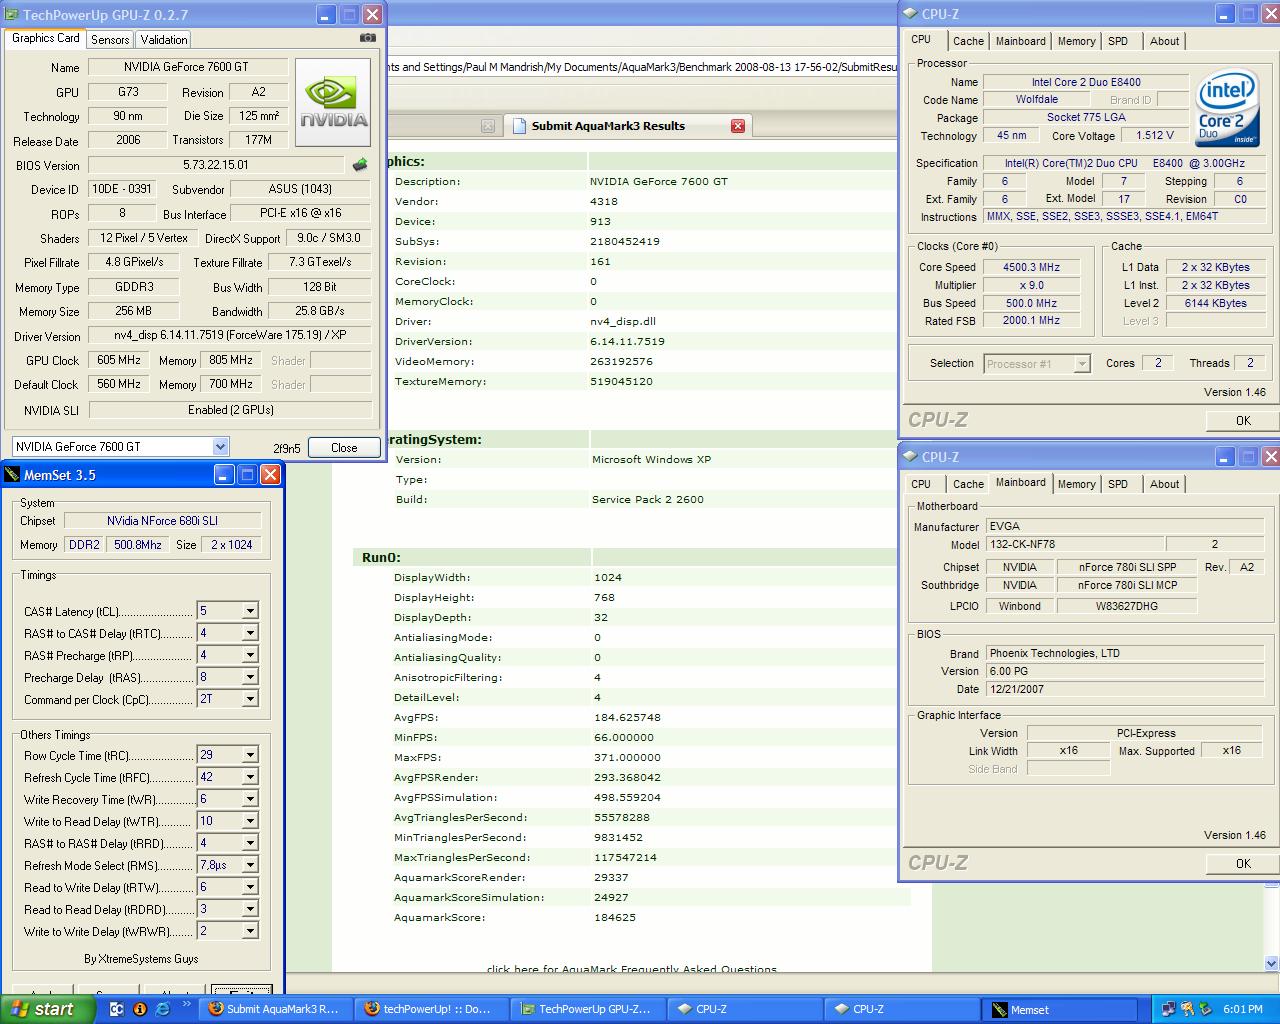Open the GPU selector dropdown in GPU-Z

click(220, 447)
